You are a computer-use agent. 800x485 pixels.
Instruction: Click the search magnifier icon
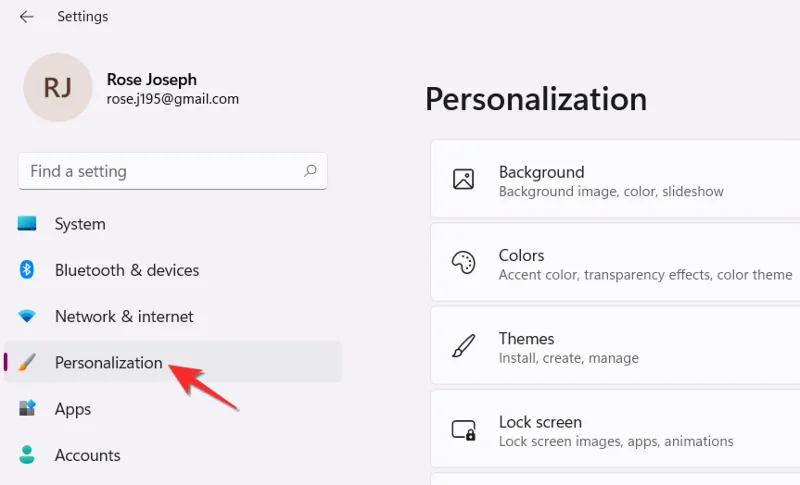310,171
